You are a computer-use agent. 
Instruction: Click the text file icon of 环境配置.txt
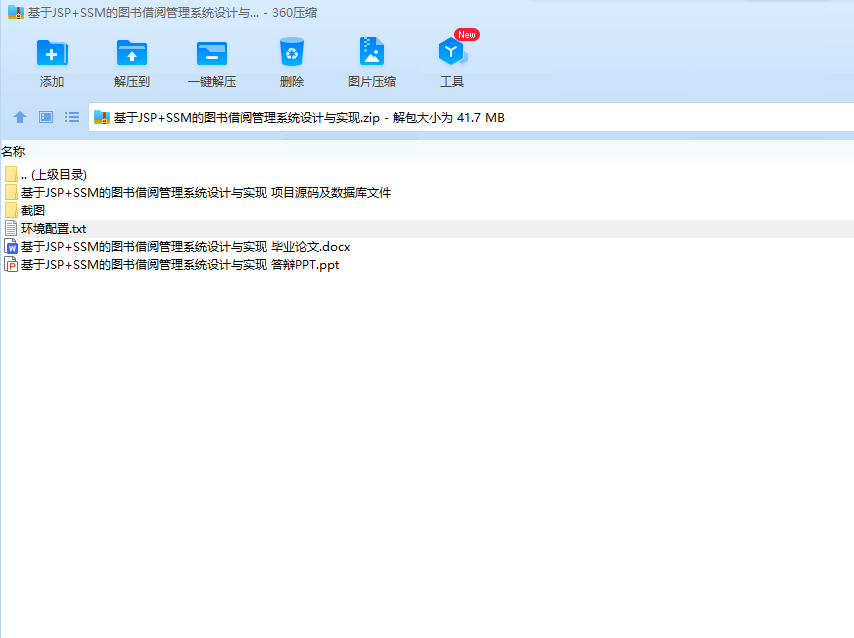11,228
